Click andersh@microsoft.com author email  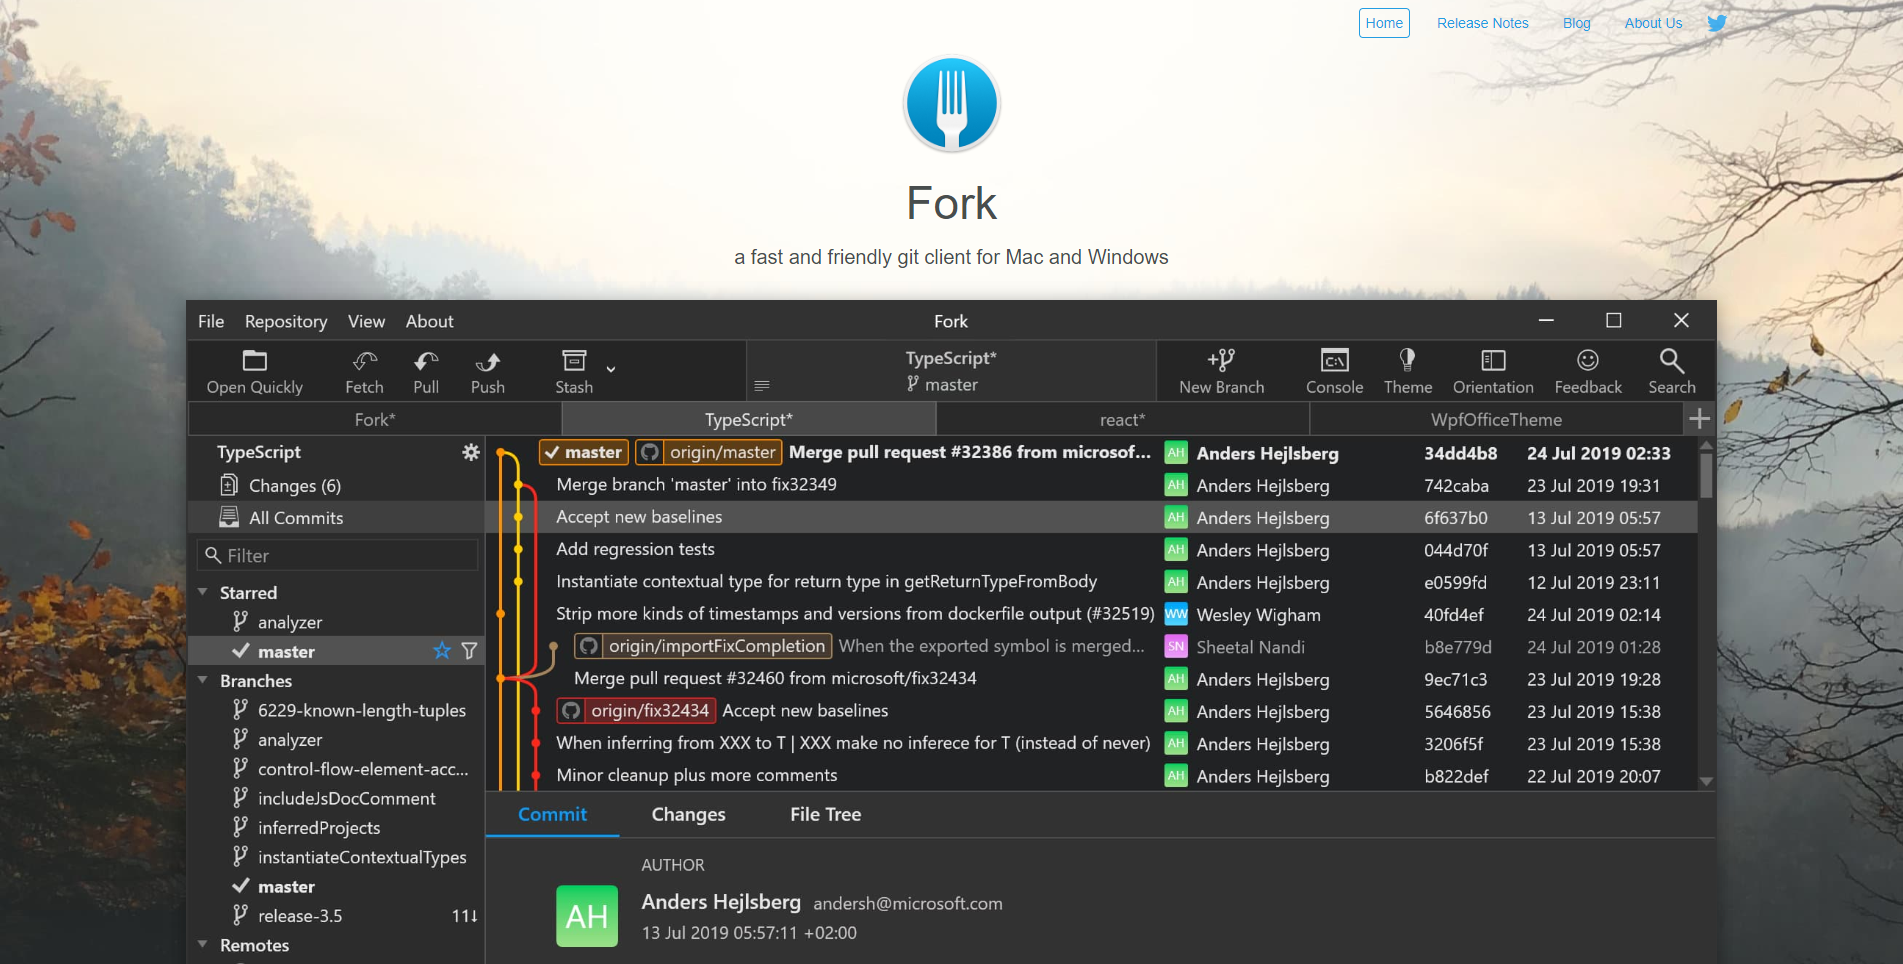(908, 903)
